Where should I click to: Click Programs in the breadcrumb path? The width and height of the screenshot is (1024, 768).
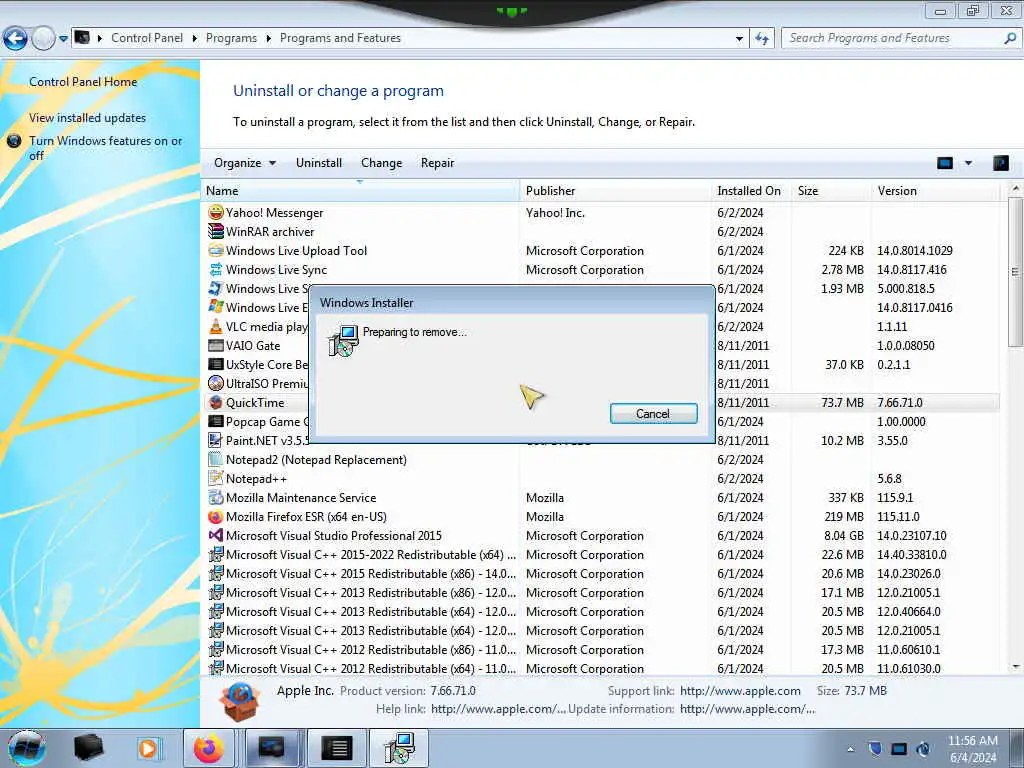(x=231, y=38)
